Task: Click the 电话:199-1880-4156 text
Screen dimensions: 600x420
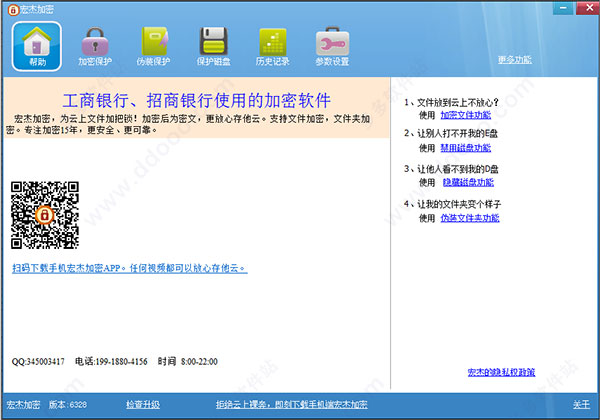Action: pos(111,361)
